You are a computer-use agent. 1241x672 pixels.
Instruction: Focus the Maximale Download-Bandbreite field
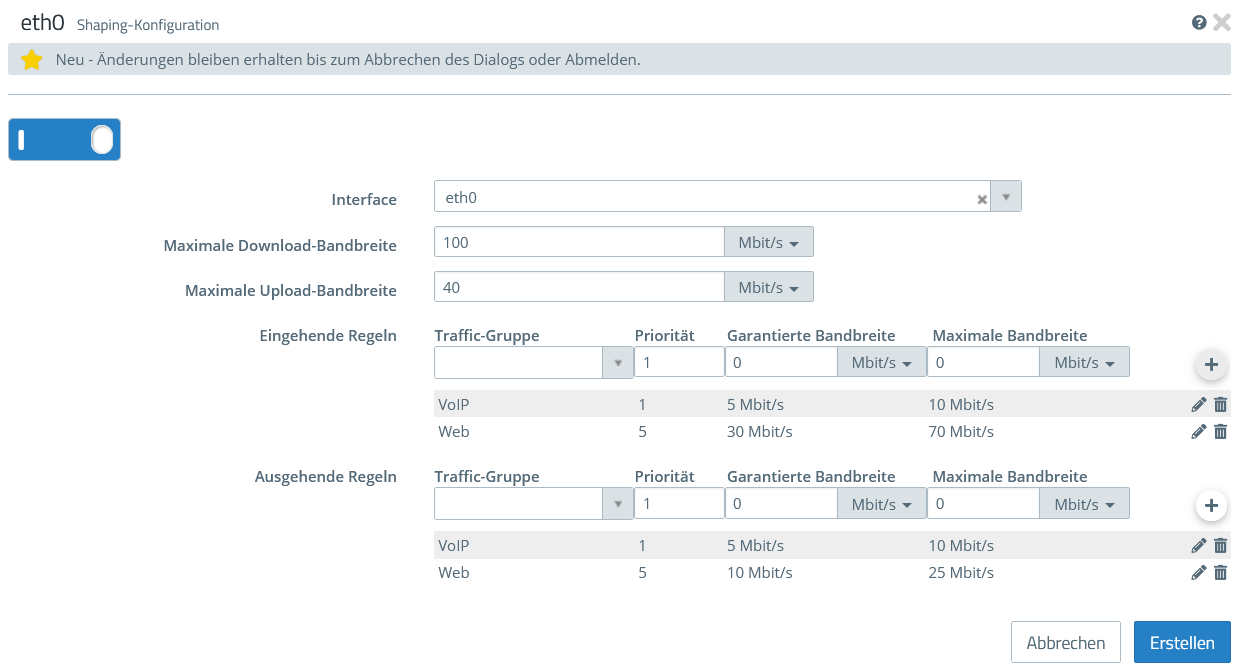pyautogui.click(x=579, y=243)
